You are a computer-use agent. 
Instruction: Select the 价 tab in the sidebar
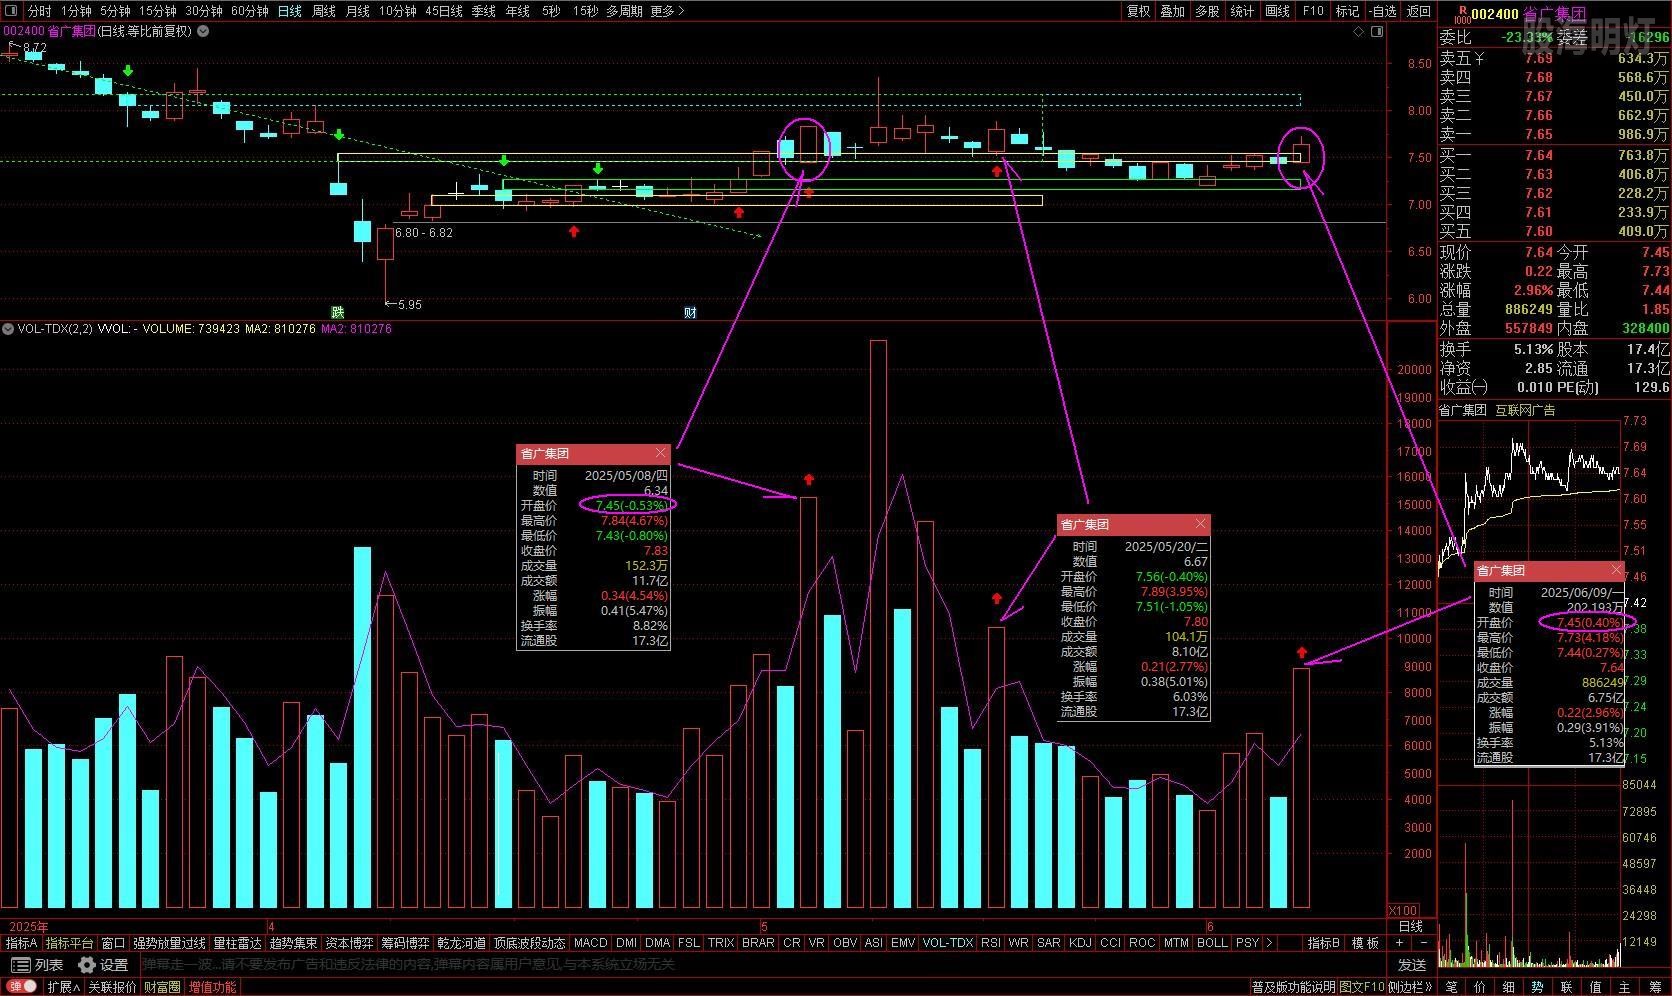pos(1480,987)
